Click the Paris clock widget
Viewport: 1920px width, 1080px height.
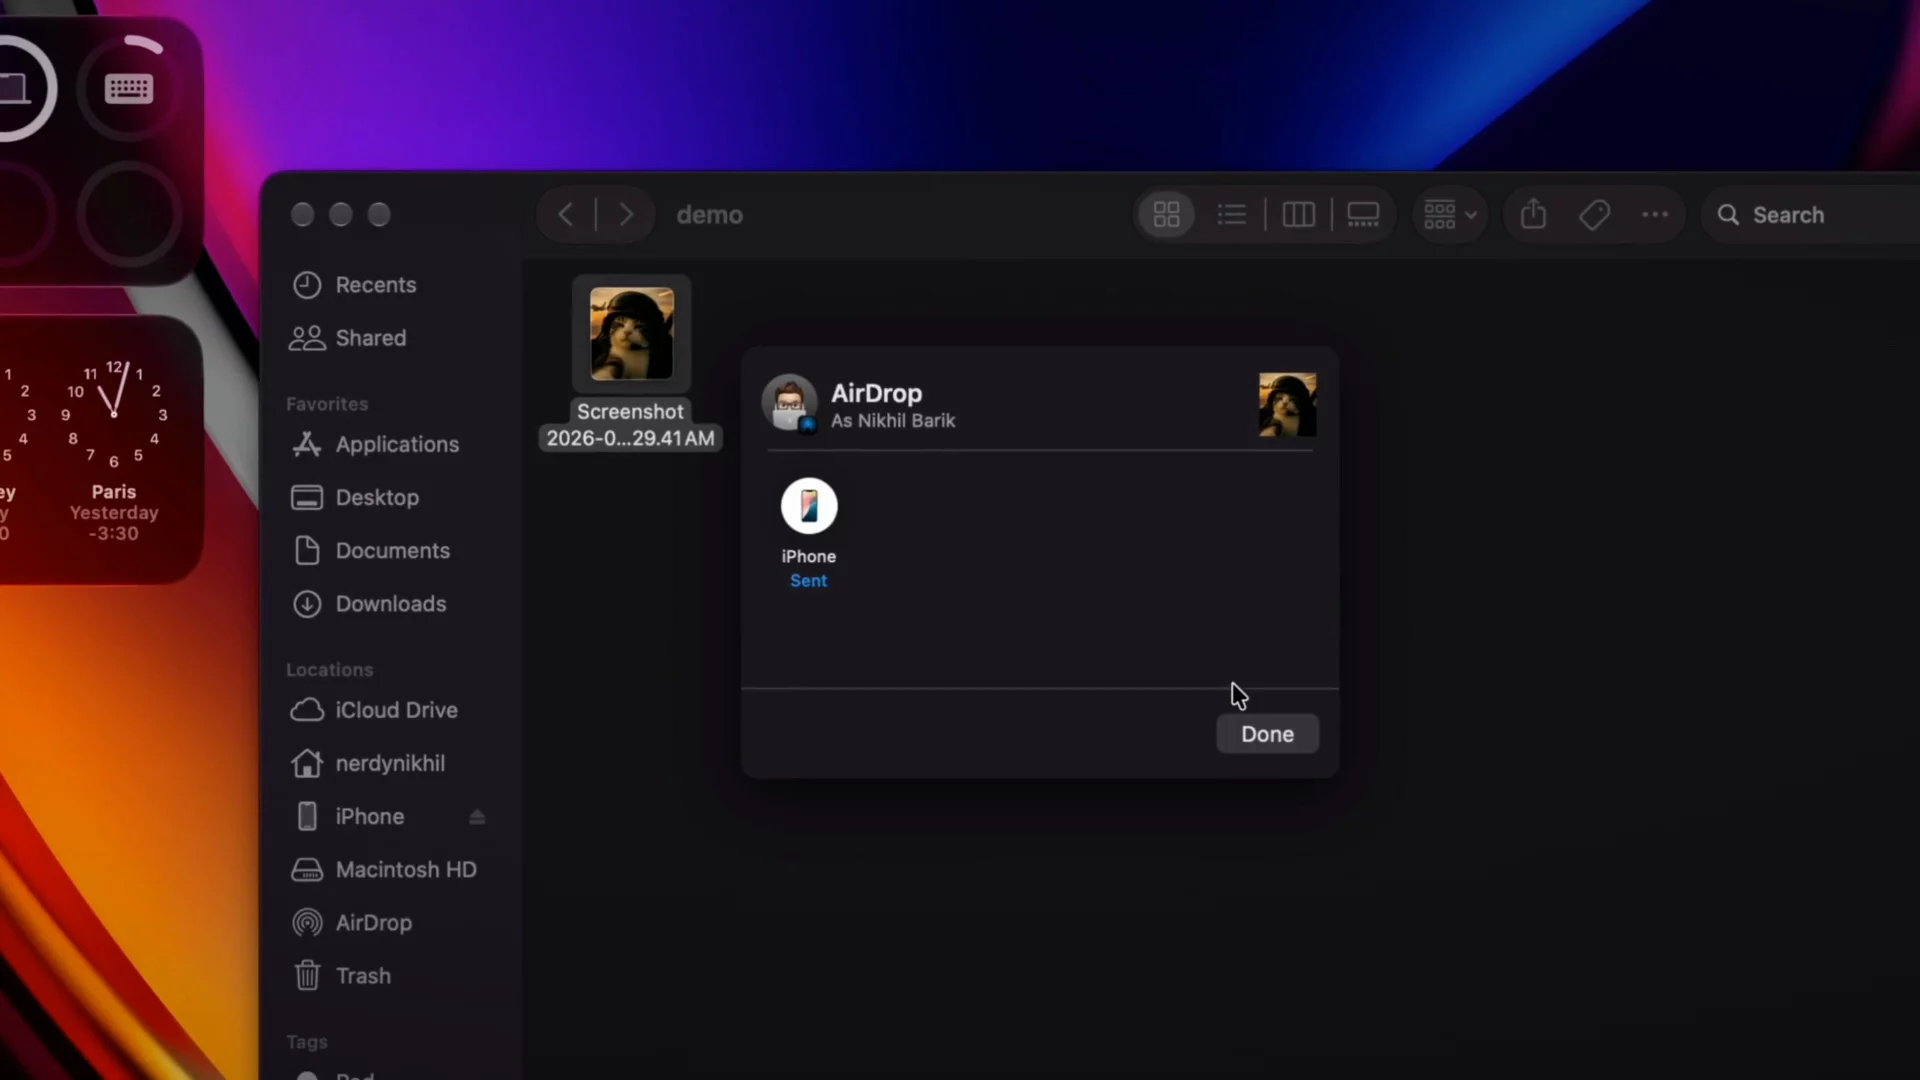pyautogui.click(x=113, y=450)
